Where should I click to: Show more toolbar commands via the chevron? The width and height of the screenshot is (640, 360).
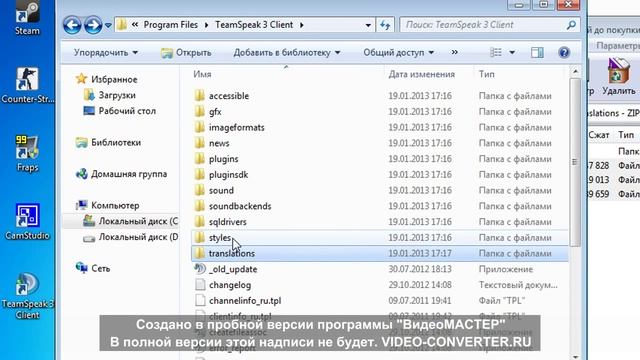coord(454,52)
